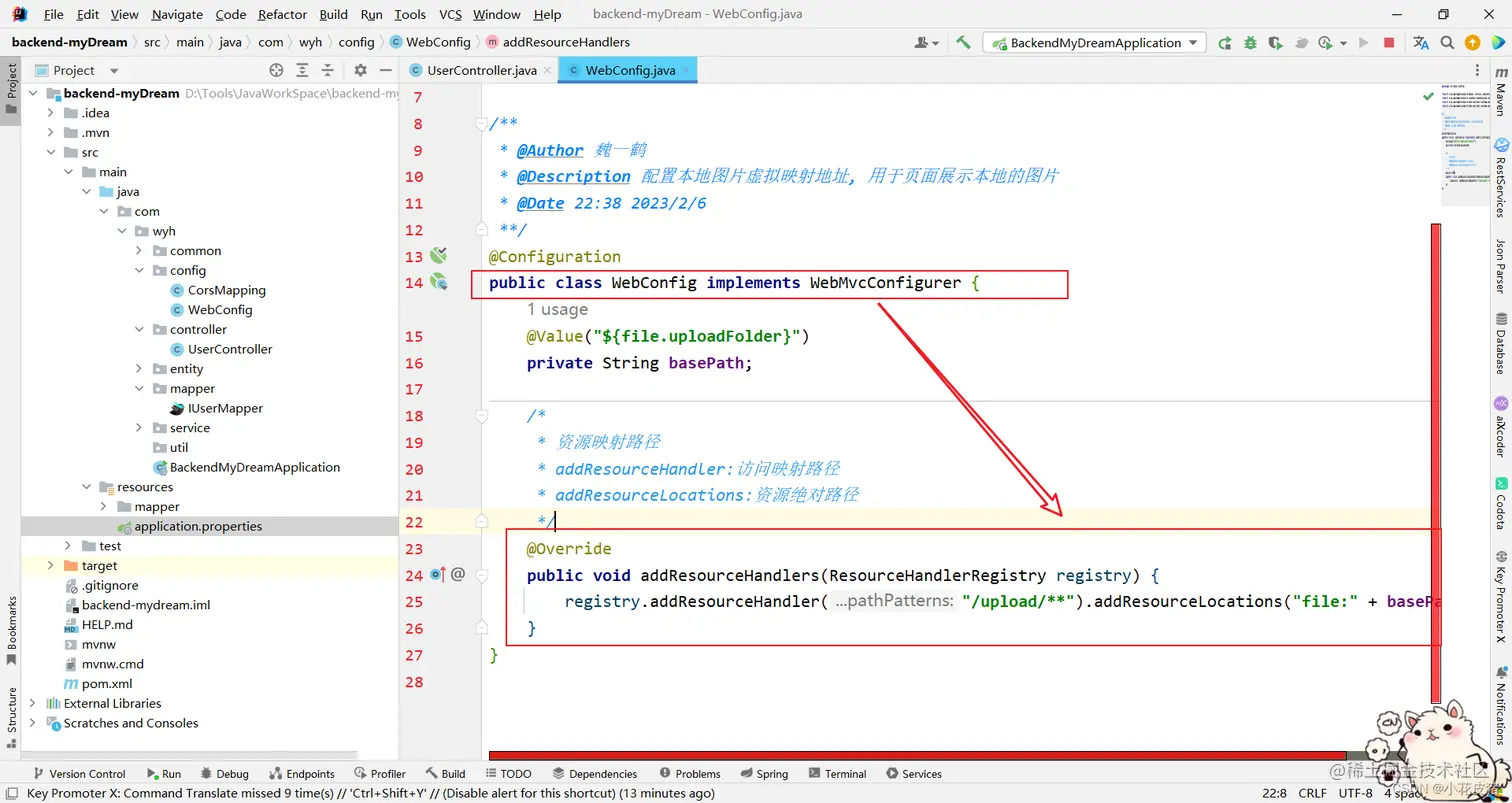
Task: Open the Translate tool icon in toolbar
Action: pos(1421,42)
